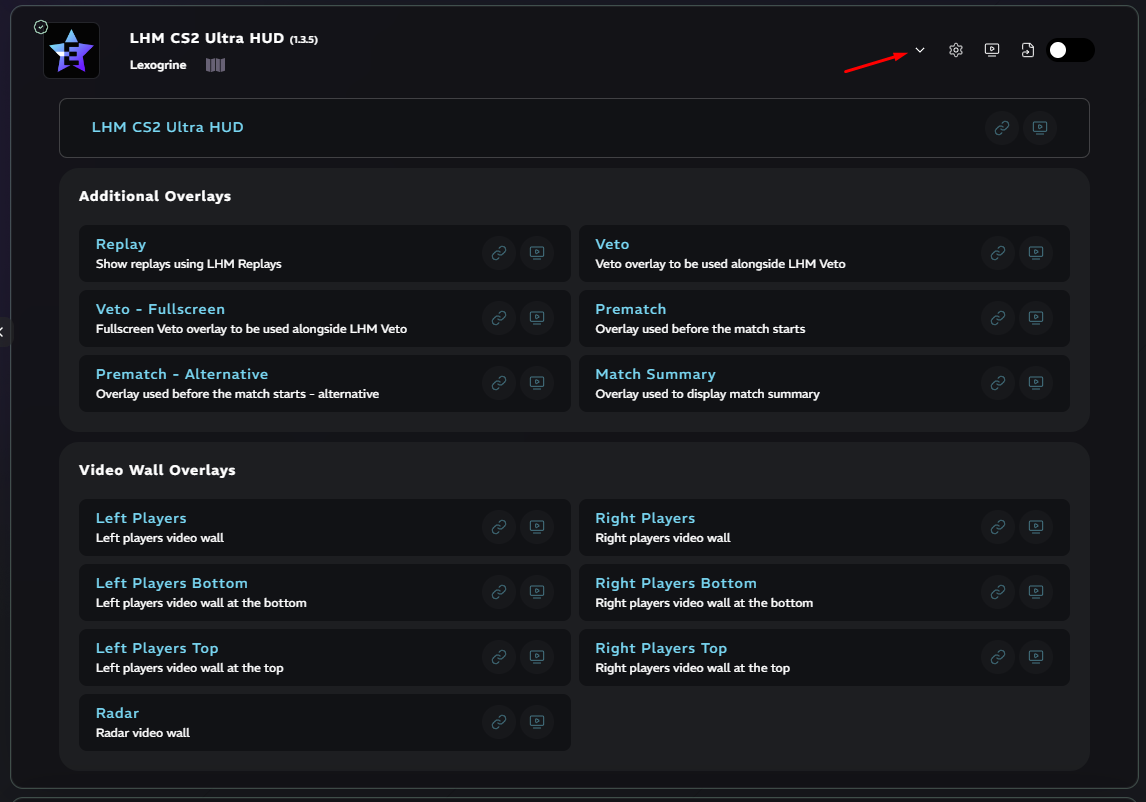Select the Prematch overlay title
1146x802 pixels.
631,309
